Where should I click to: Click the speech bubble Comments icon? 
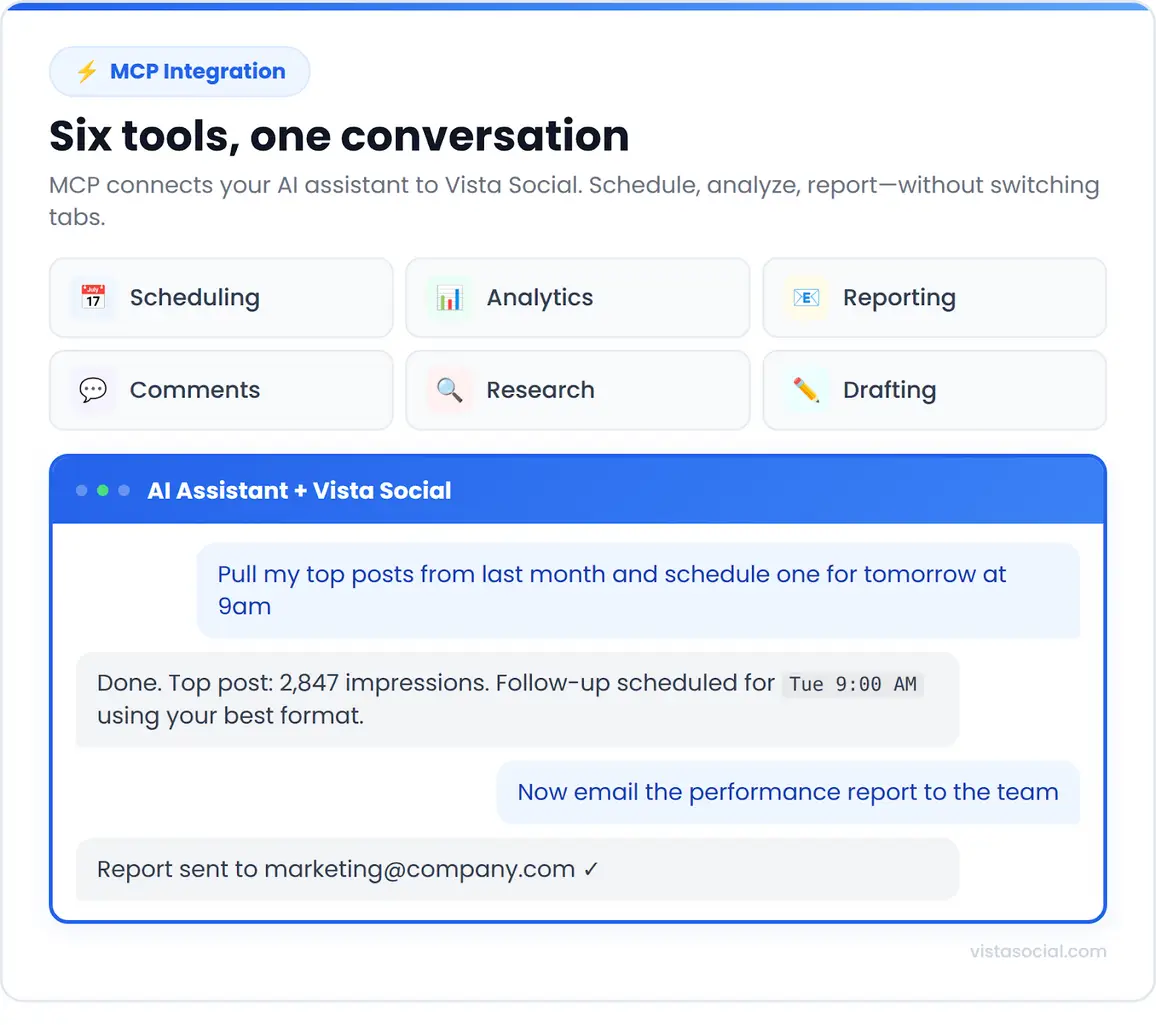point(93,390)
